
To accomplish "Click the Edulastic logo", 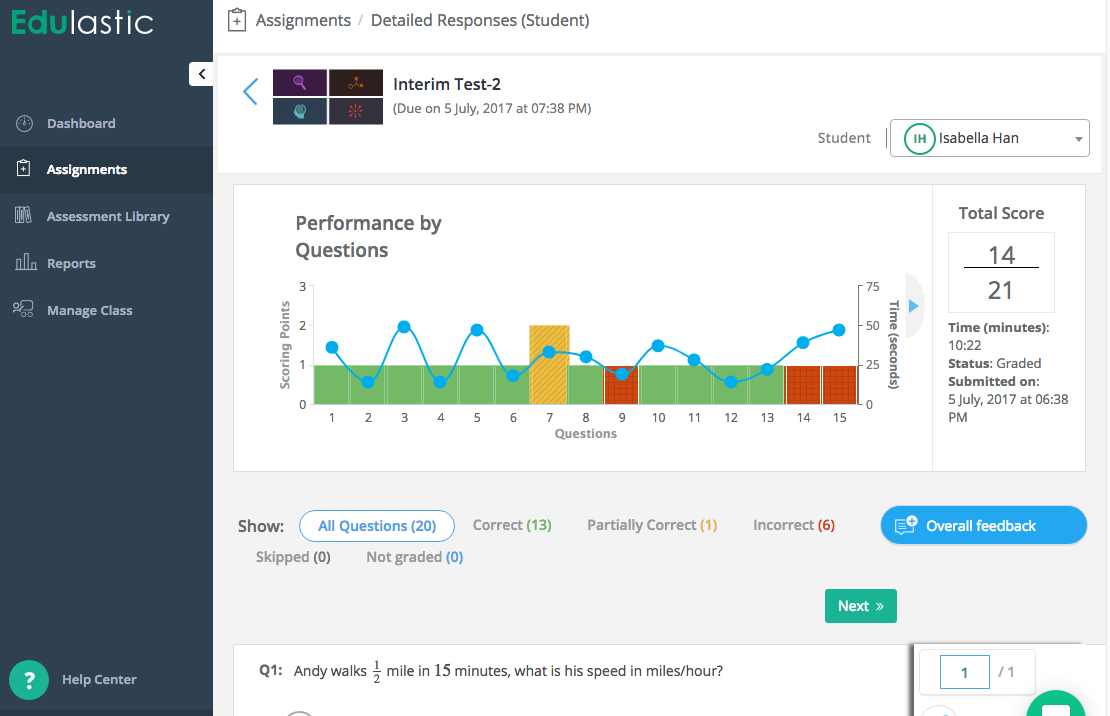I will pyautogui.click(x=82, y=22).
